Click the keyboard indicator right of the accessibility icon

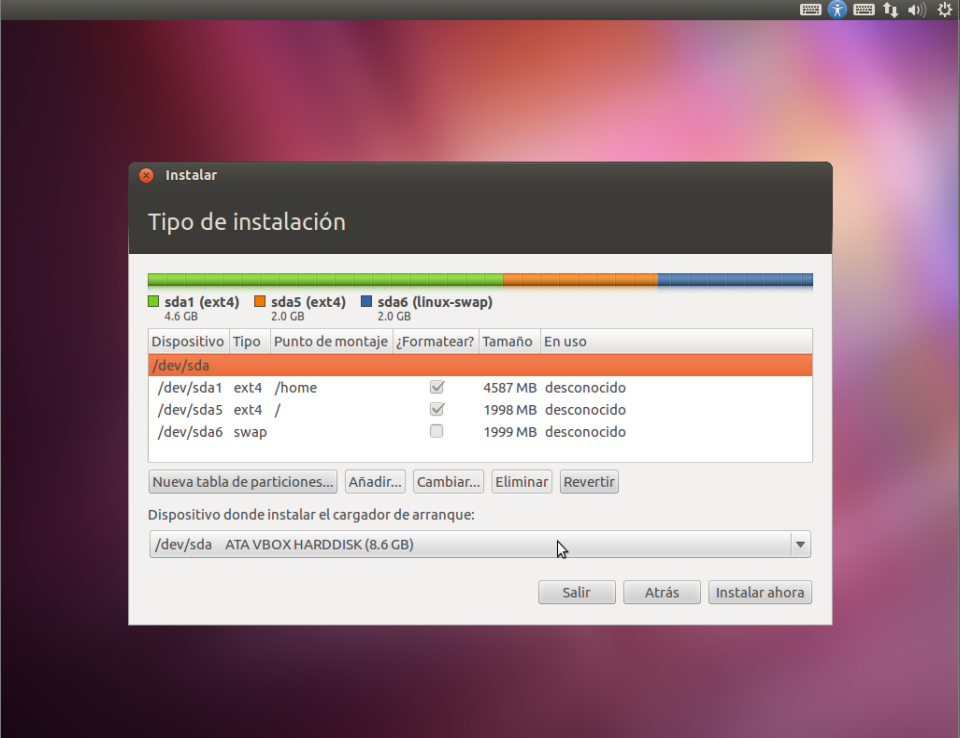(x=863, y=10)
